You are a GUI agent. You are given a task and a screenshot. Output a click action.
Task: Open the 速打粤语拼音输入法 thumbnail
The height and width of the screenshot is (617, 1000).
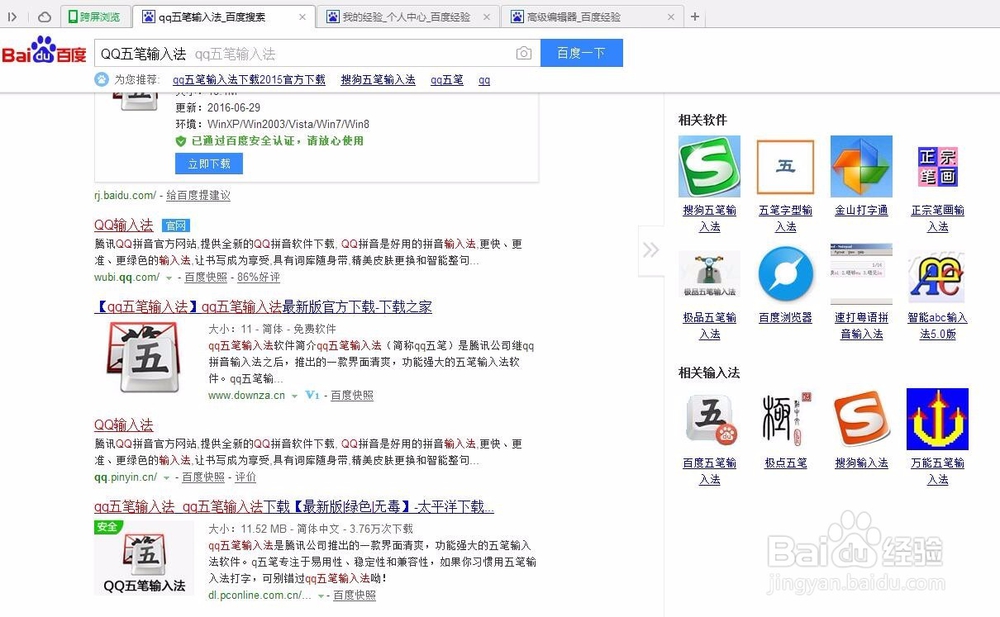coord(861,274)
